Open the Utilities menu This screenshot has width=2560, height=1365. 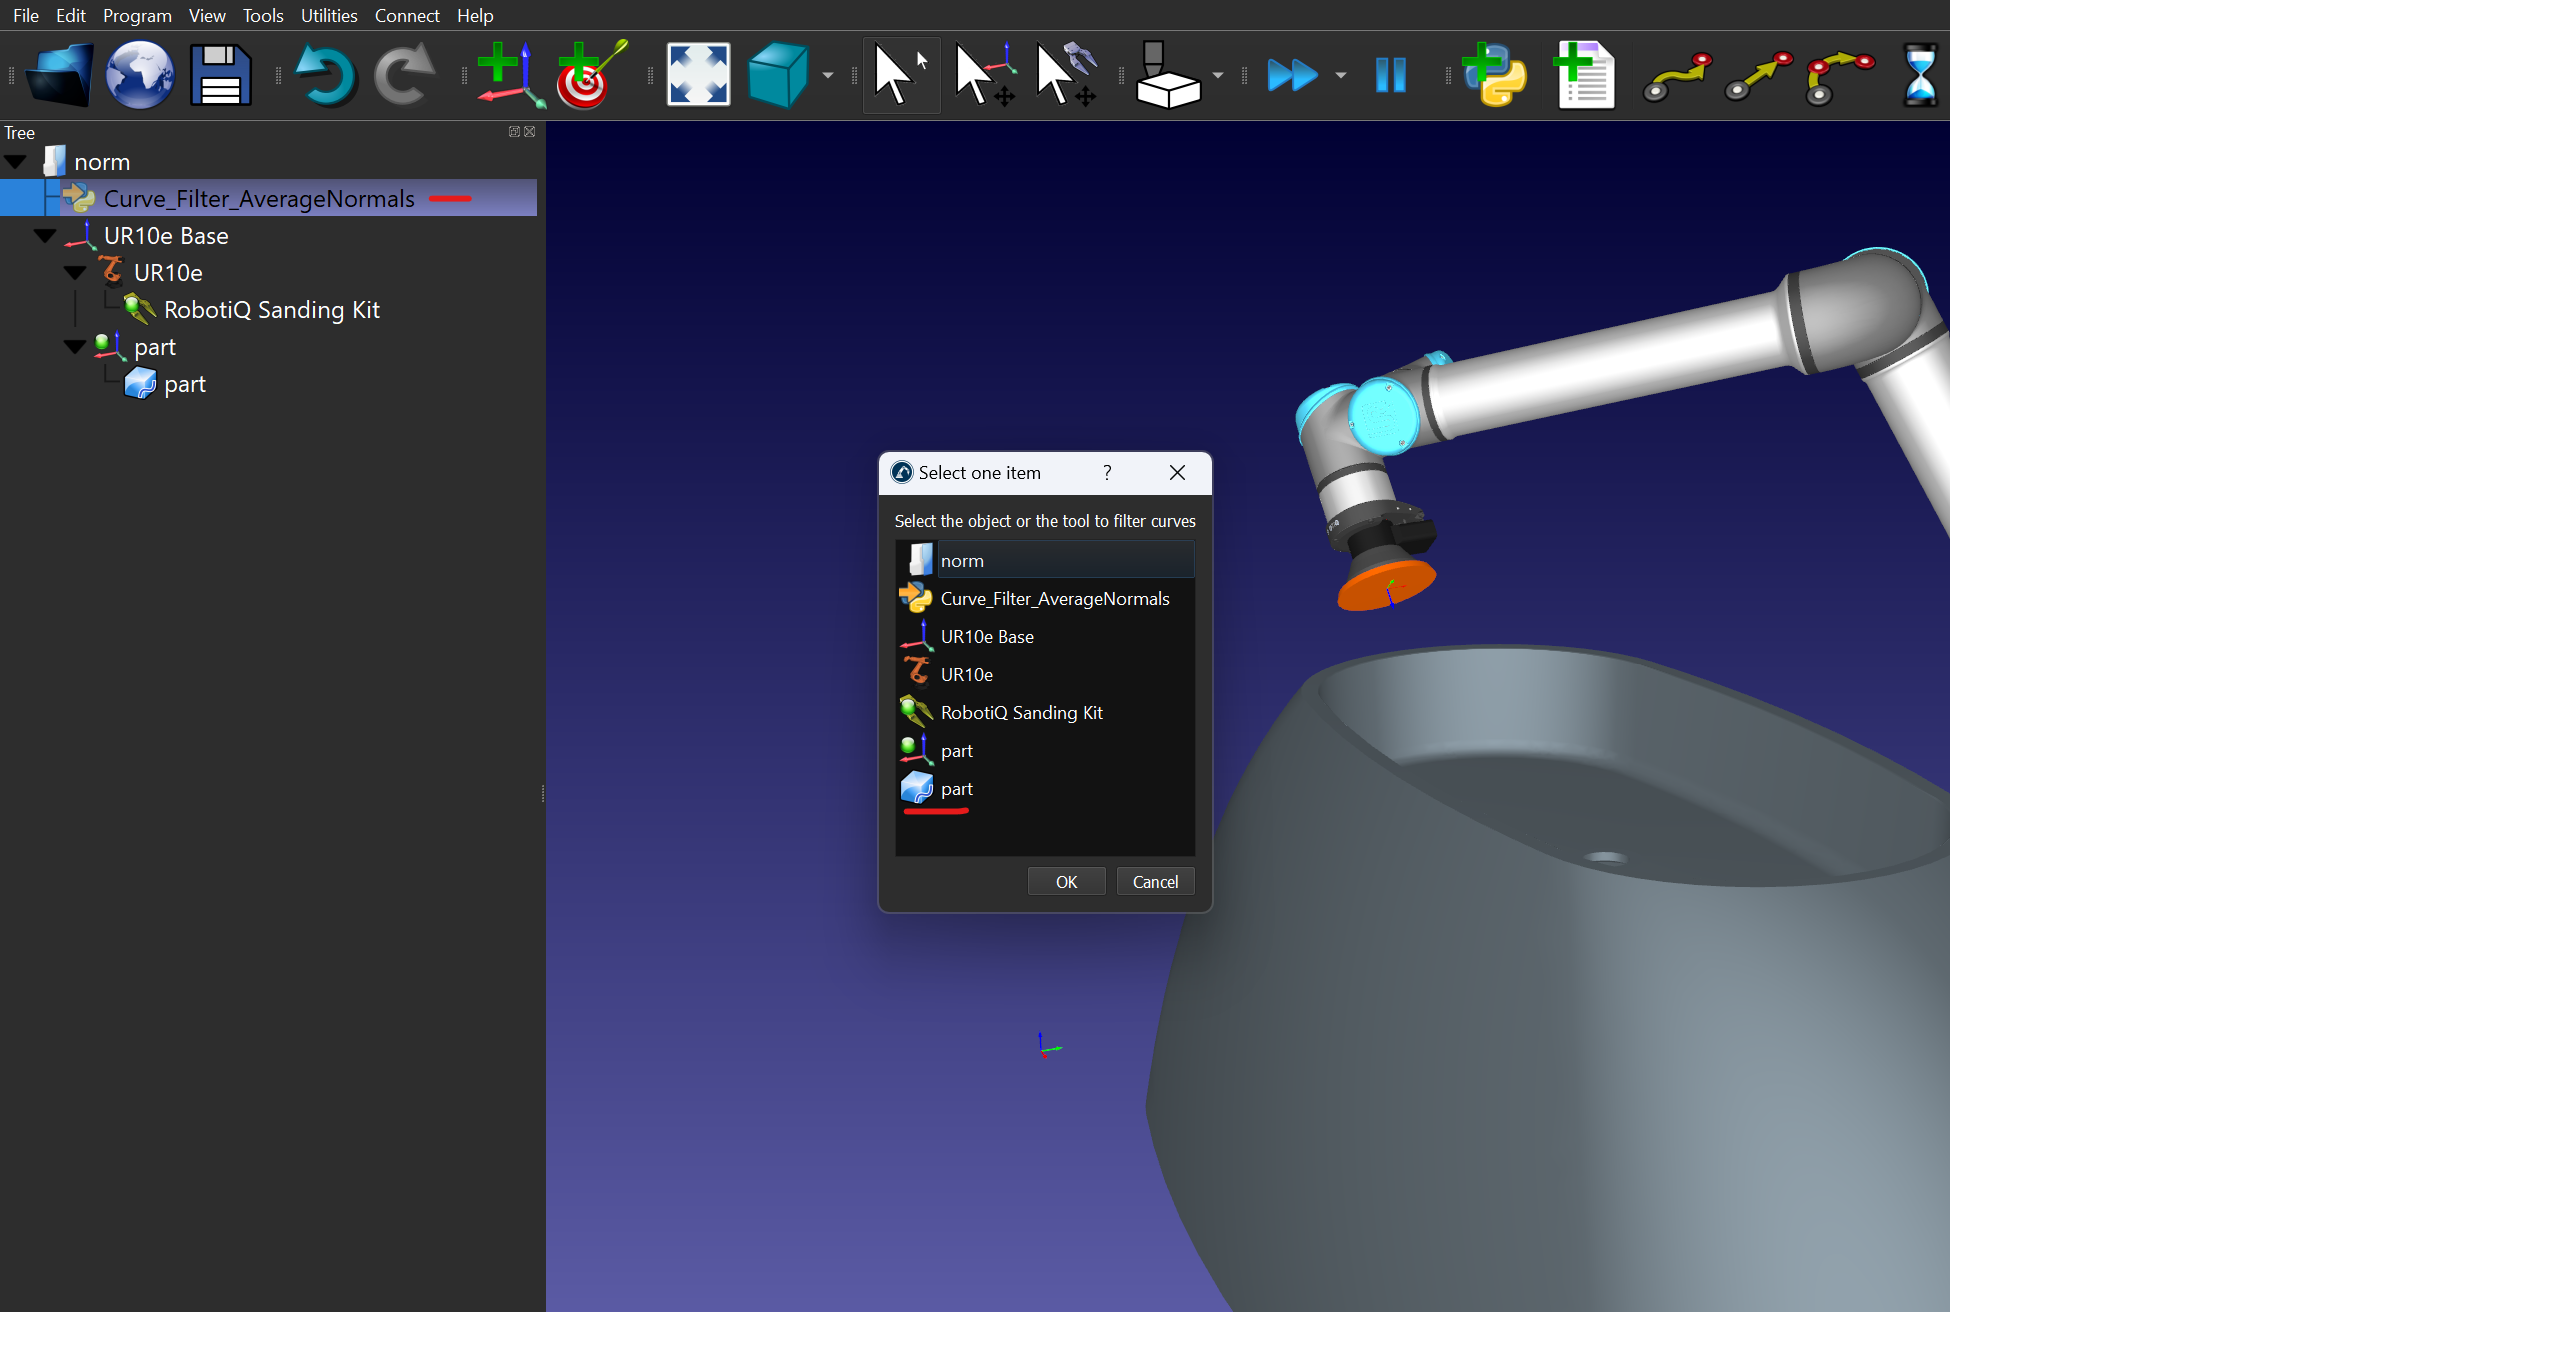click(328, 16)
